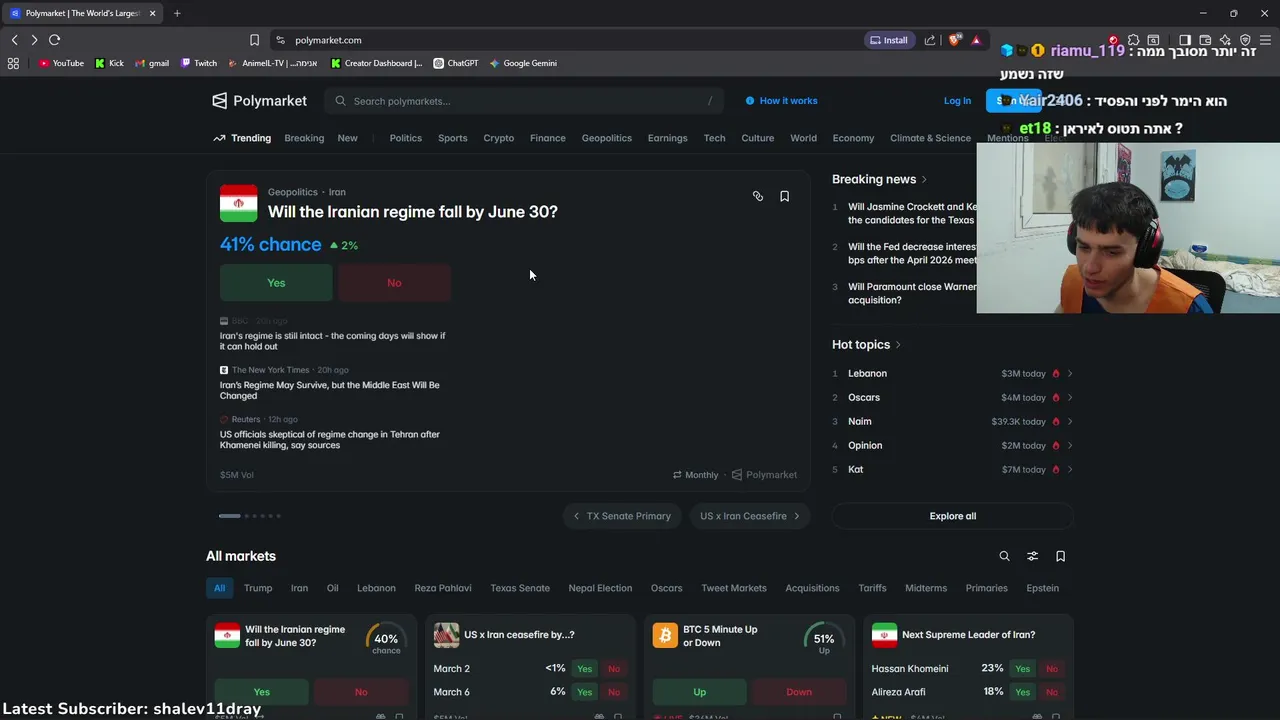The image size is (1280, 720).
Task: Open the Brave wallet icon
Action: coord(1205,40)
